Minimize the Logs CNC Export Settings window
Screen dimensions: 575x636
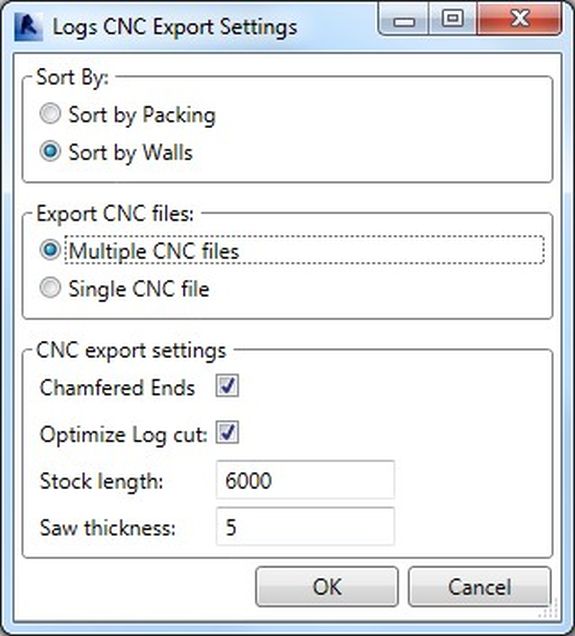click(403, 19)
